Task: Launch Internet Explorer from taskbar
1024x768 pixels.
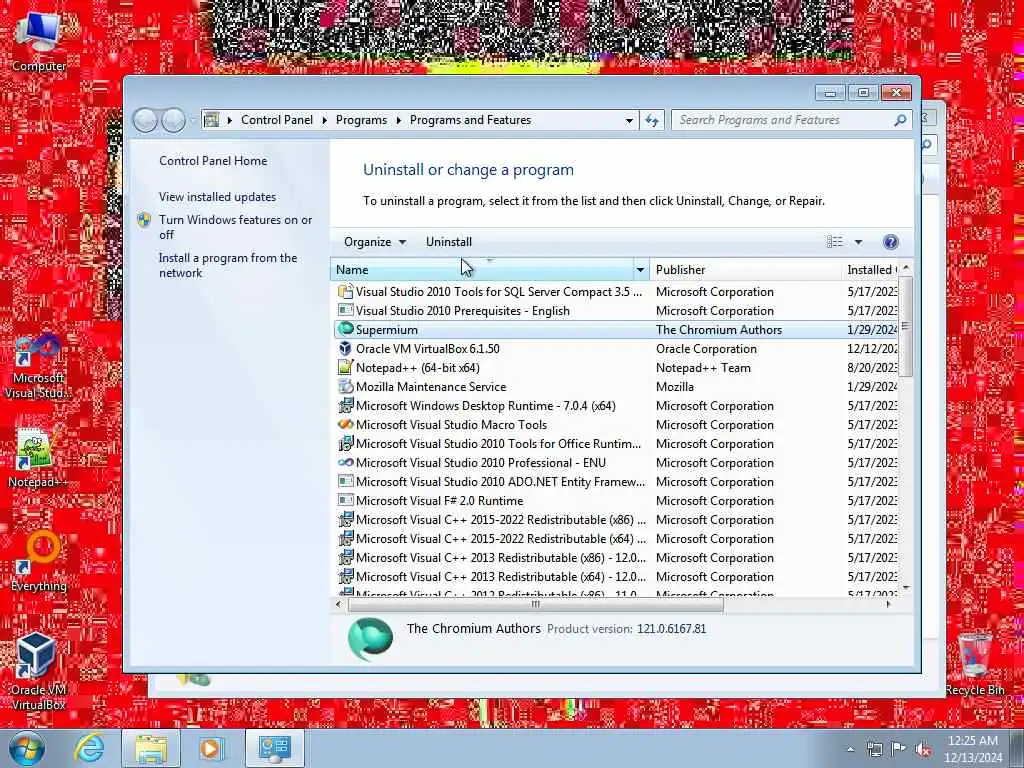Action: 88,748
